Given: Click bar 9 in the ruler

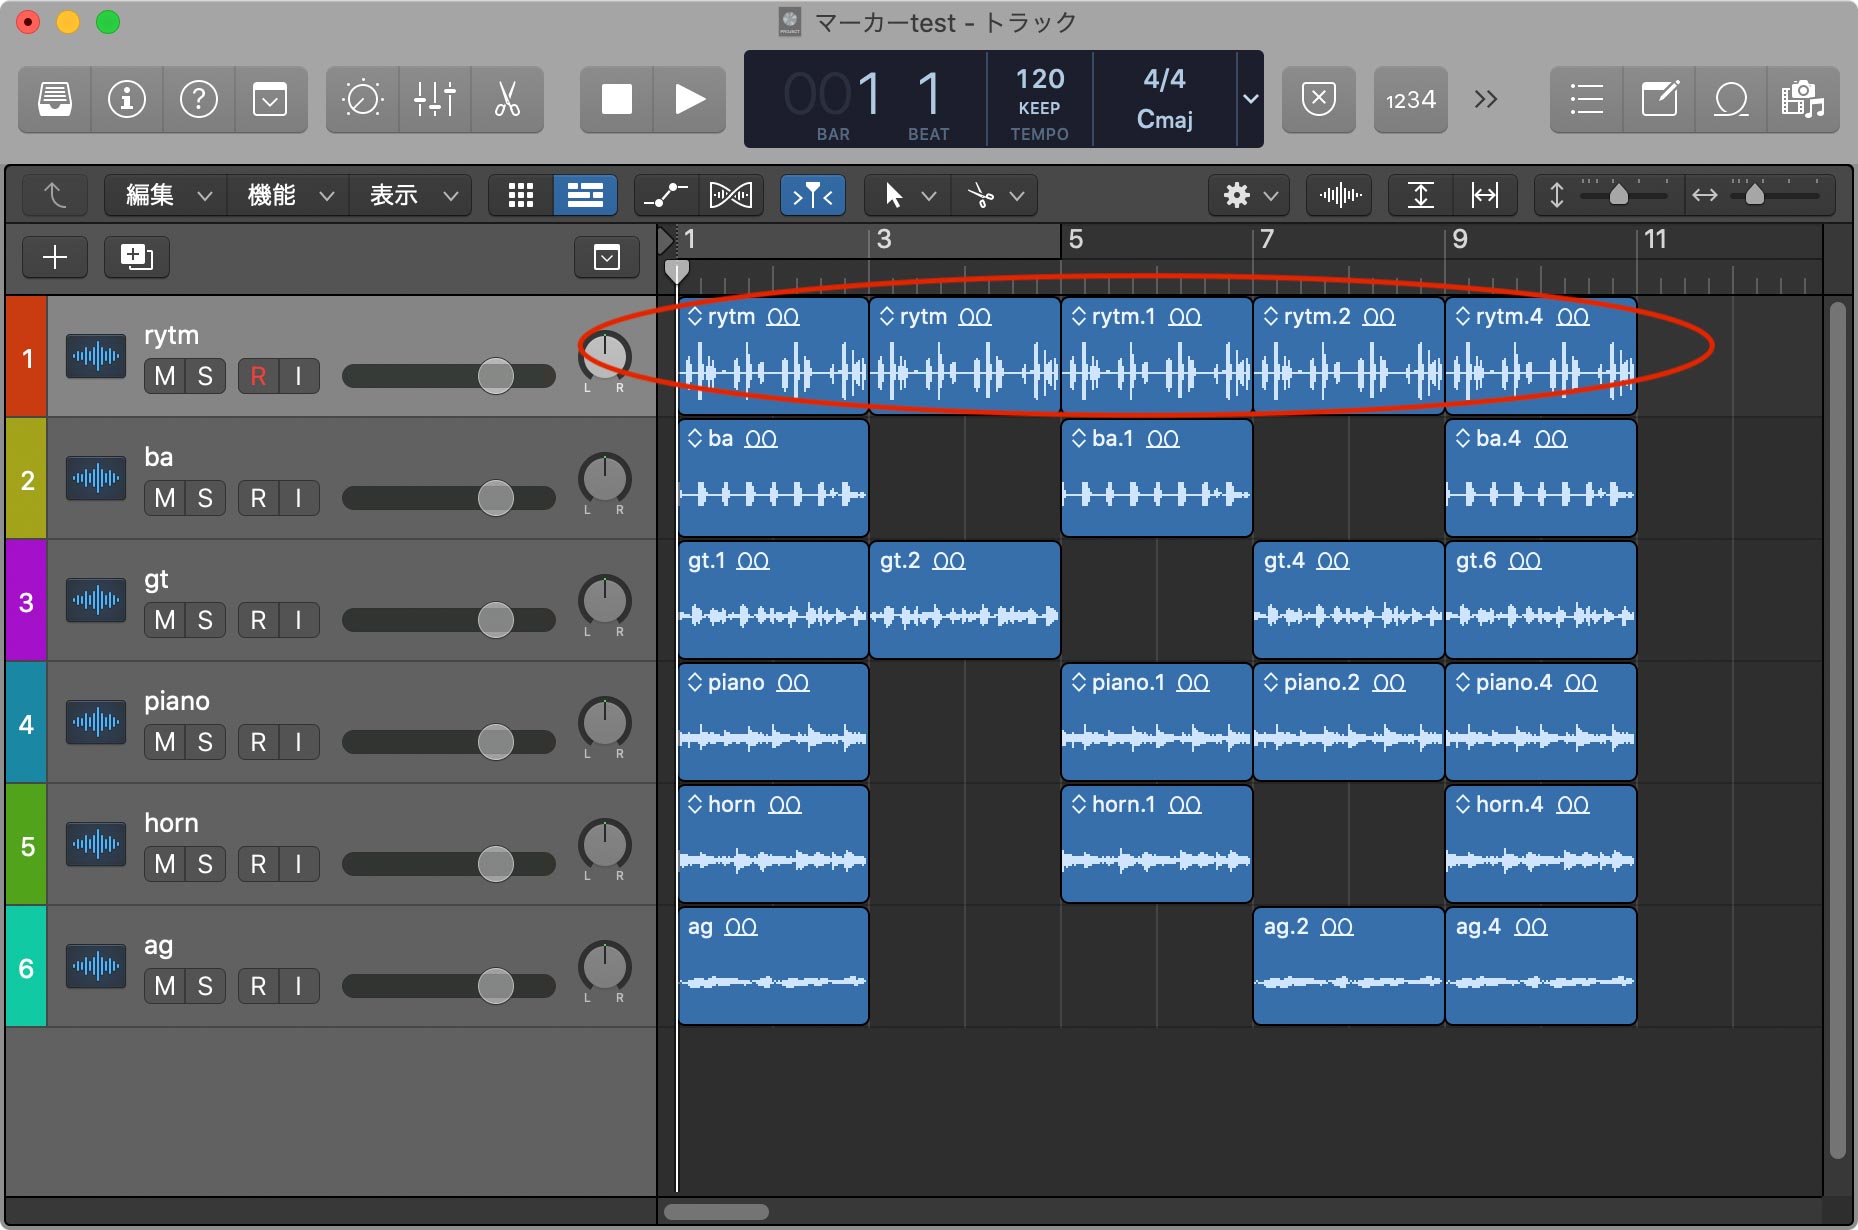Looking at the screenshot, I should tap(1460, 240).
